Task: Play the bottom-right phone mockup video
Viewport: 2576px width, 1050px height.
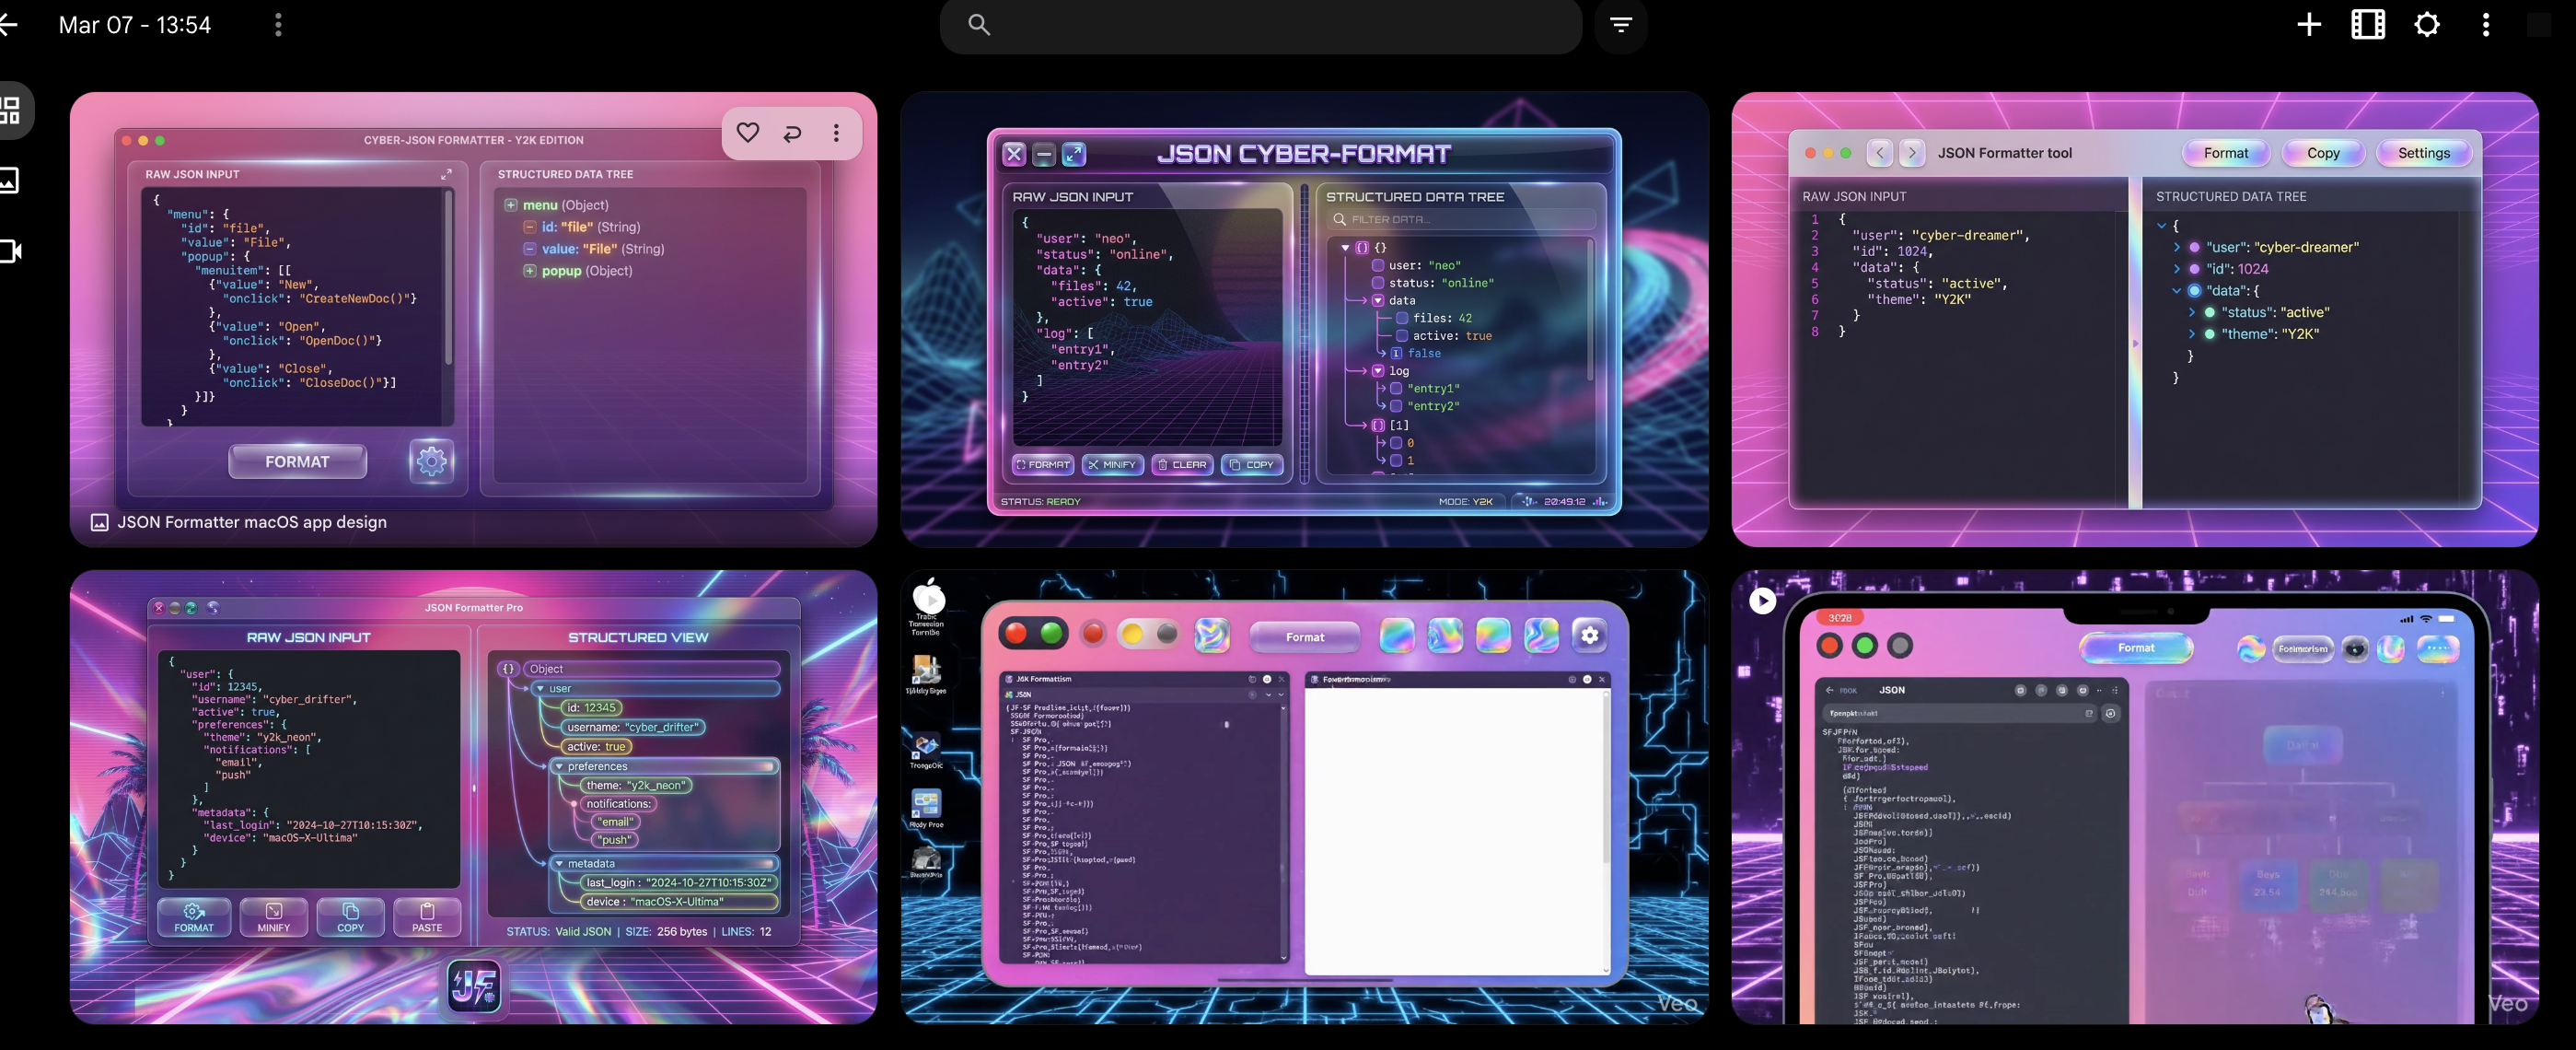Action: click(1762, 600)
